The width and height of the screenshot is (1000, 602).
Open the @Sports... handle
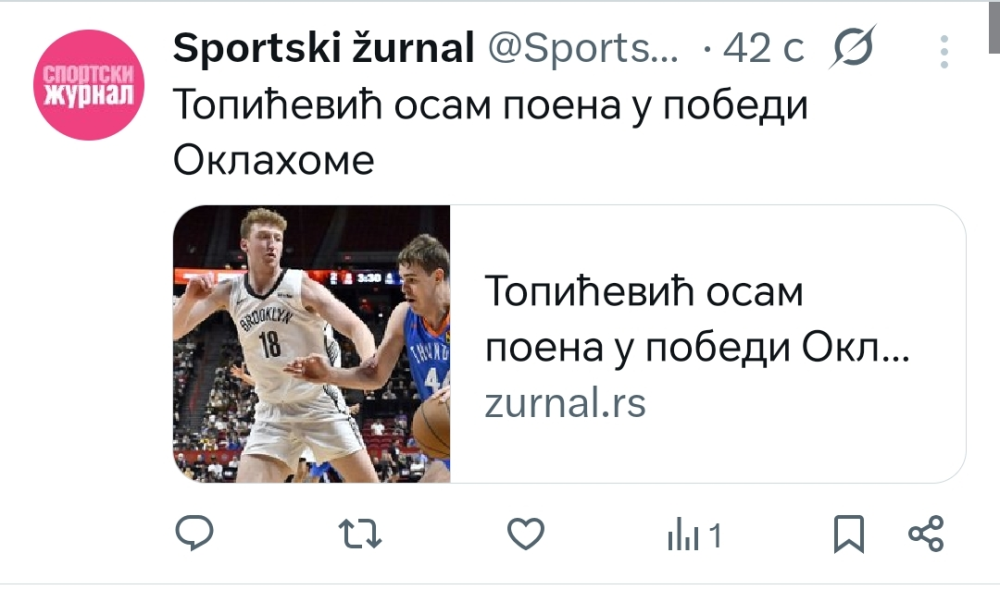(x=583, y=48)
